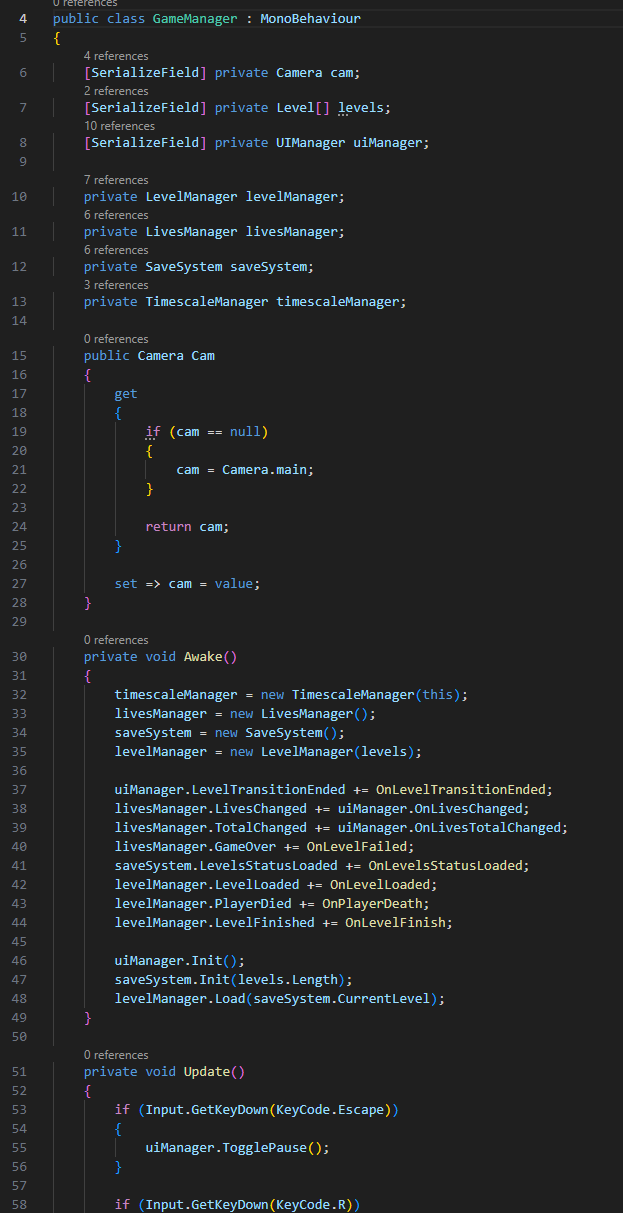Viewport: 623px width, 1213px height.
Task: Click the MonoBehaviour base class
Action: tap(311, 19)
